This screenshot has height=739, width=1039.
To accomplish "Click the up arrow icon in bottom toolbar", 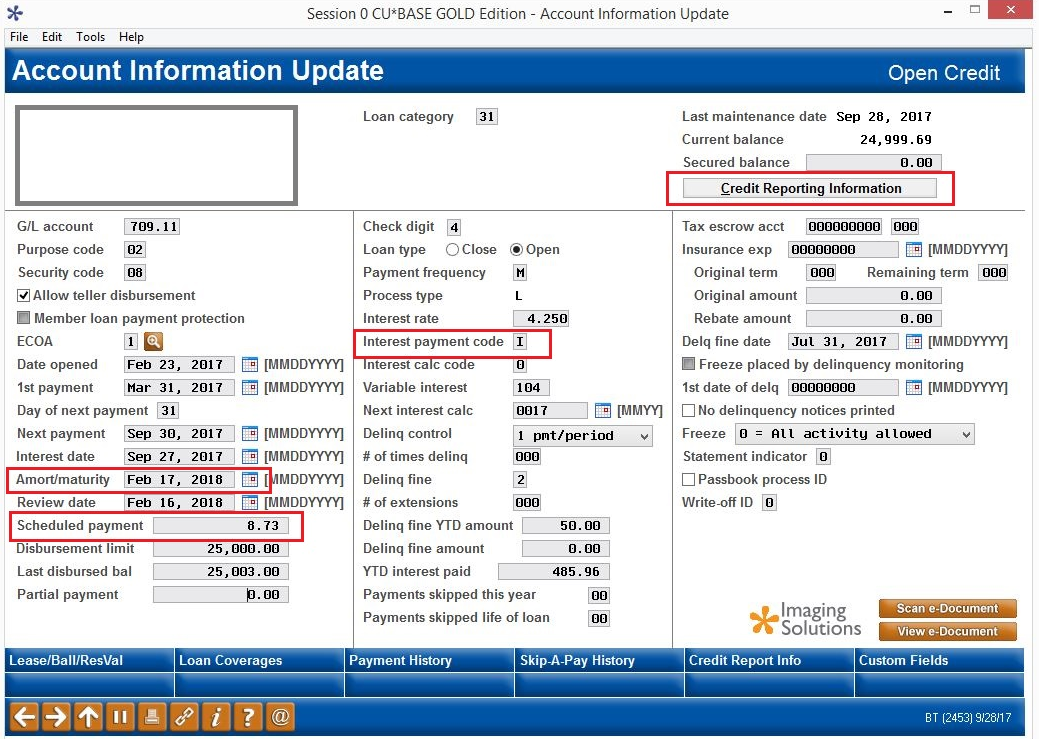I will pos(88,716).
